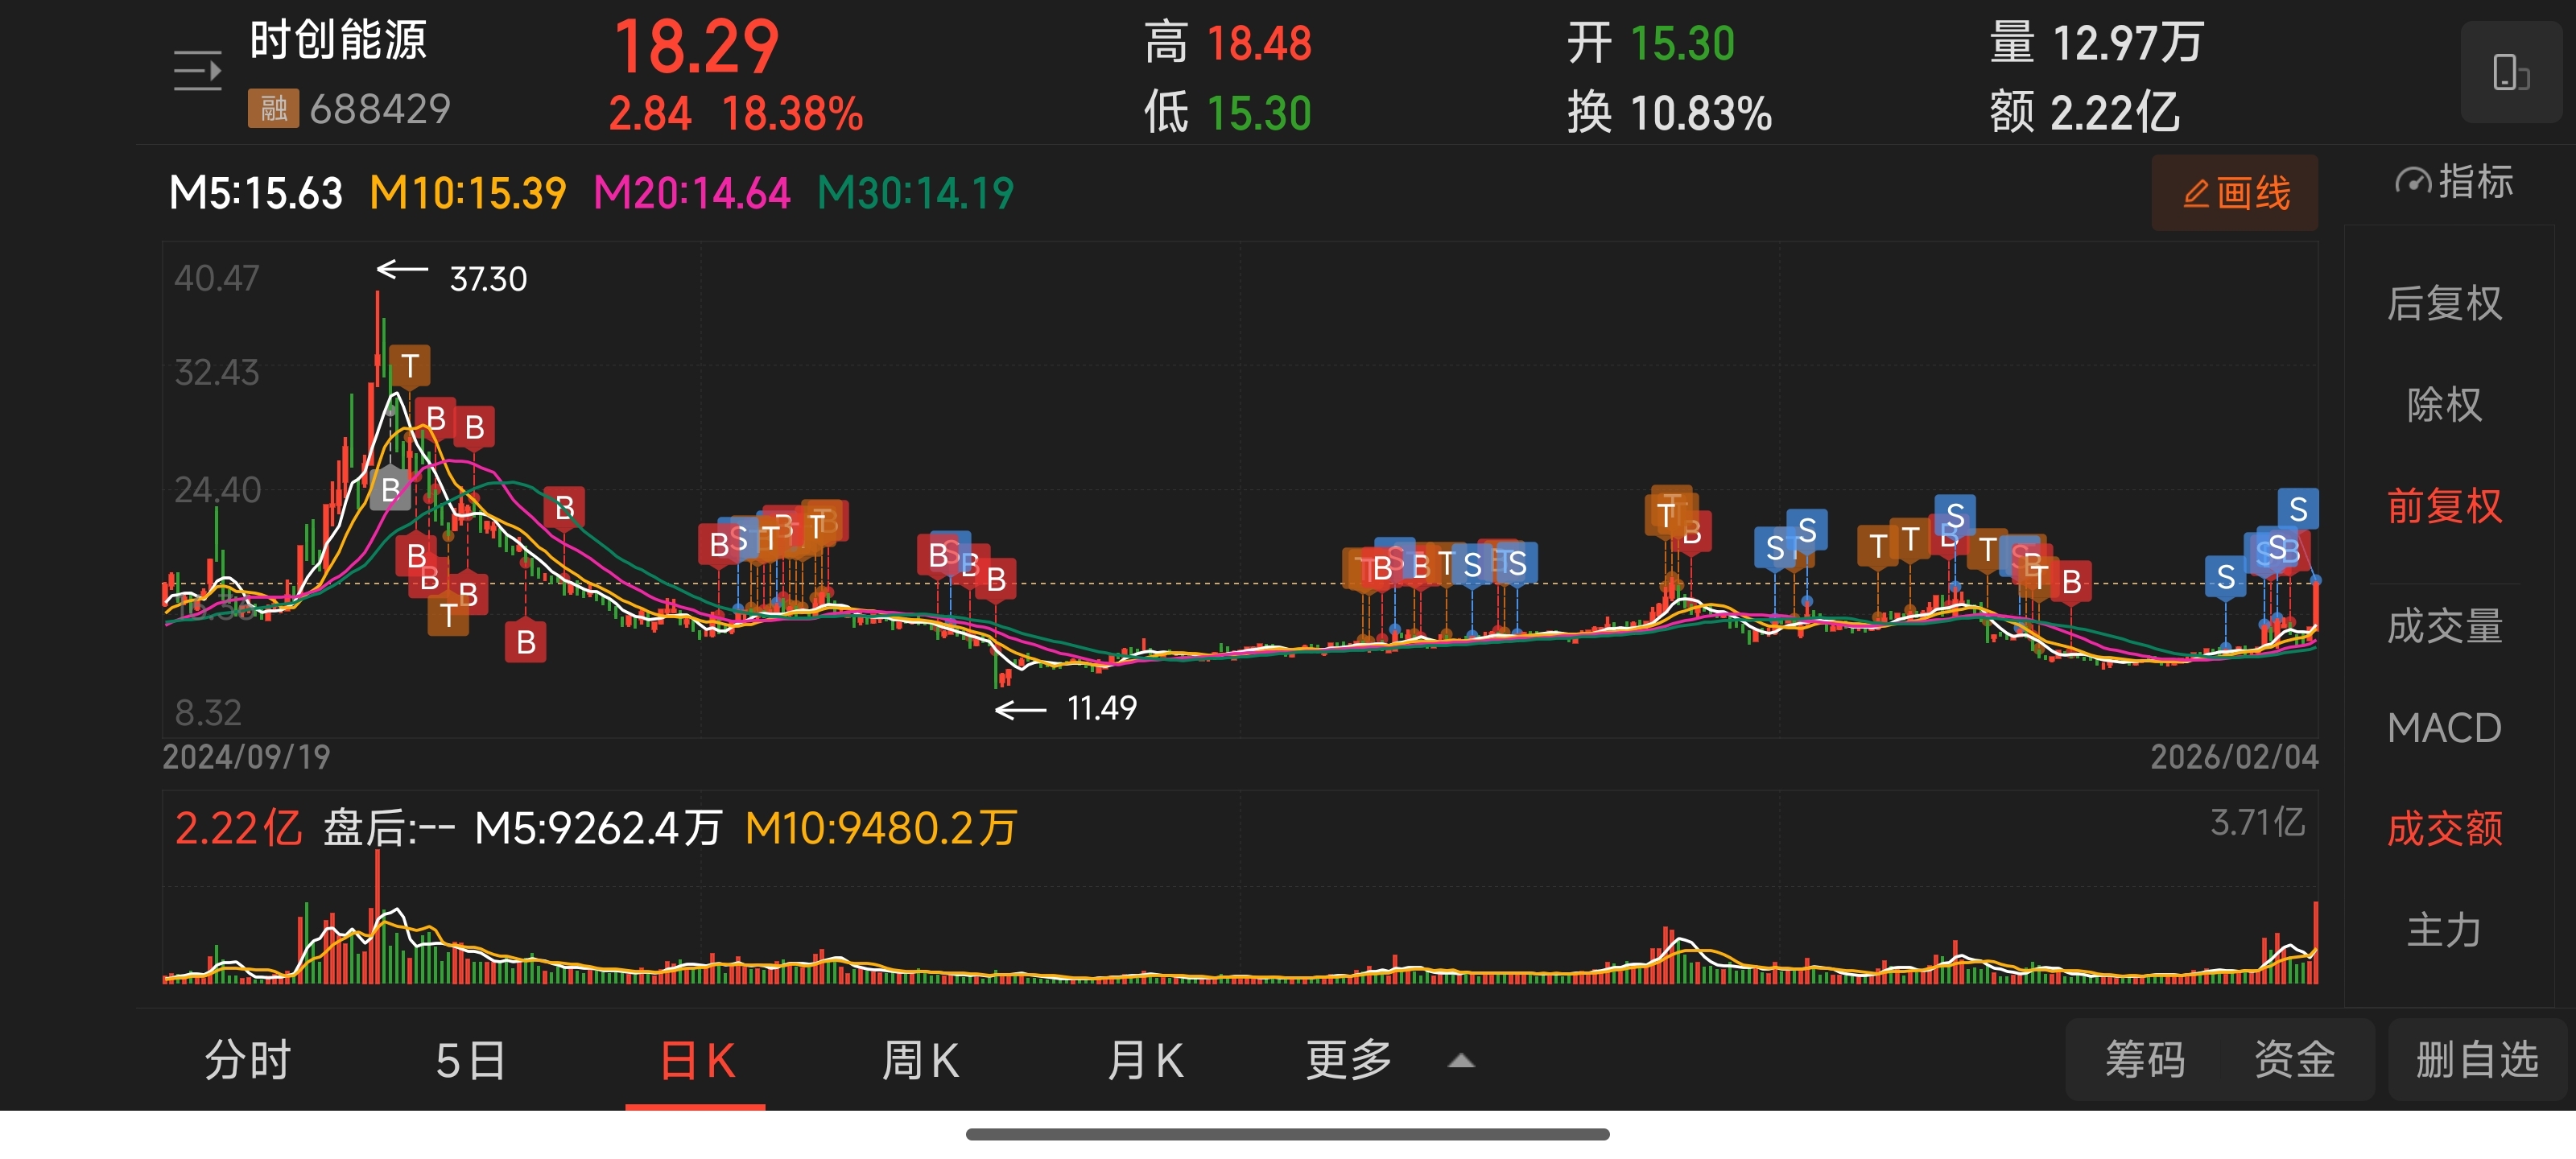
Task: Click the iOS home indicator bar
Action: [1287, 1134]
